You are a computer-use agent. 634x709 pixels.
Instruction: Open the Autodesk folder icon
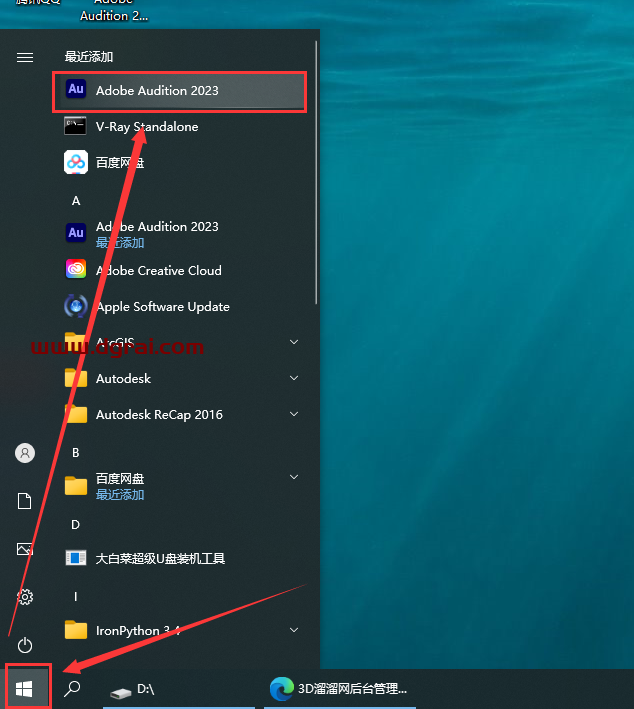pyautogui.click(x=76, y=378)
